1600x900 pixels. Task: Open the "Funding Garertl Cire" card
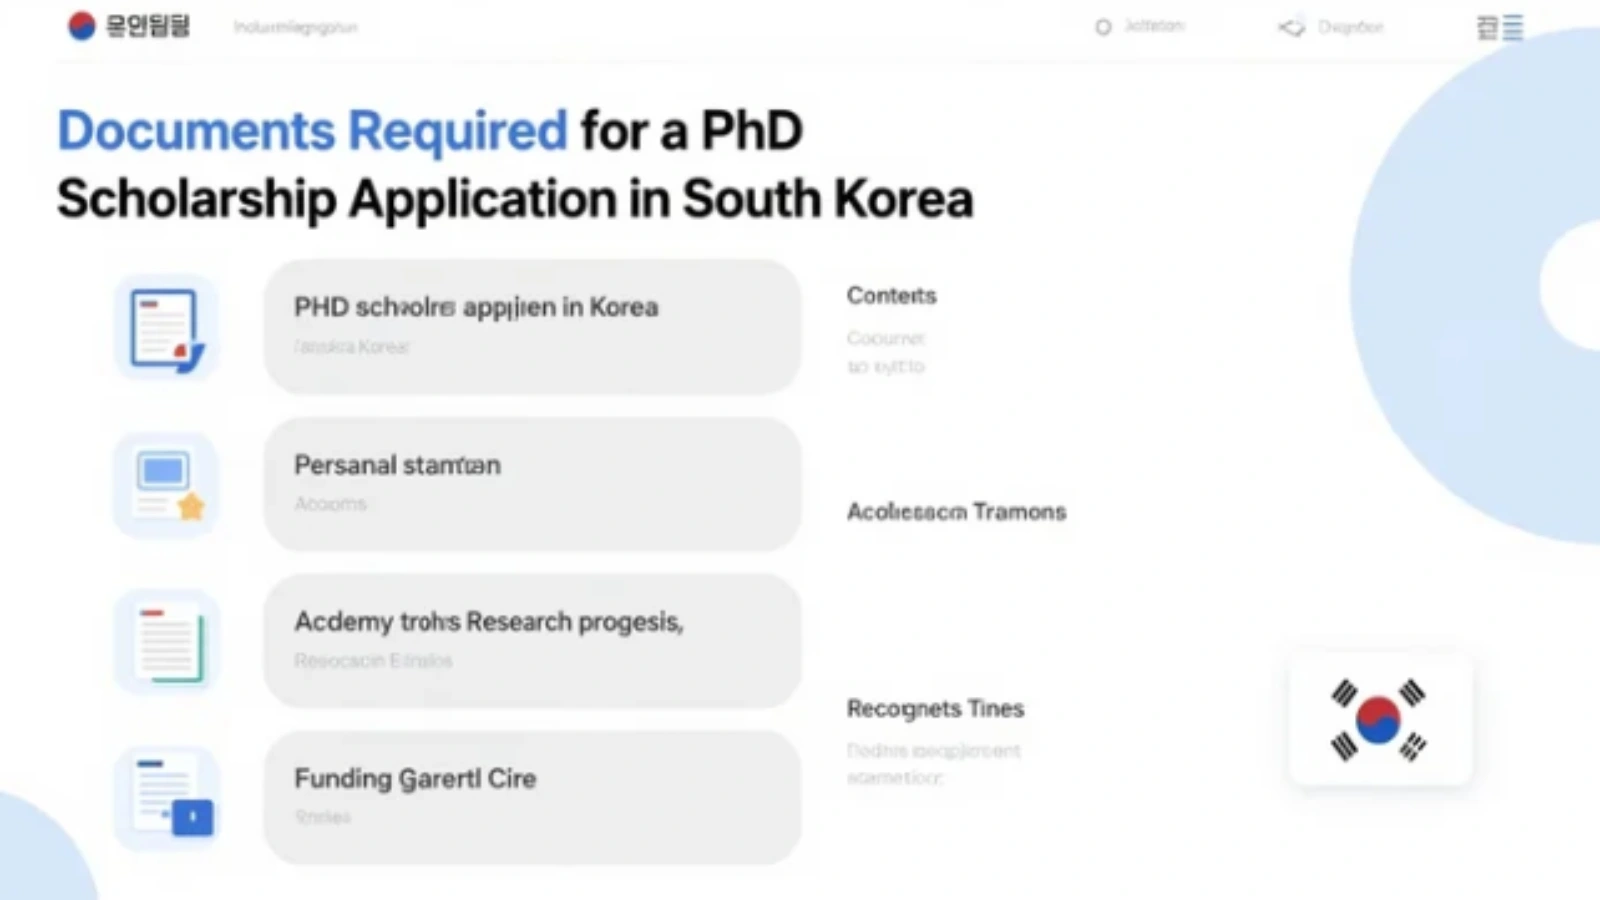pos(532,798)
